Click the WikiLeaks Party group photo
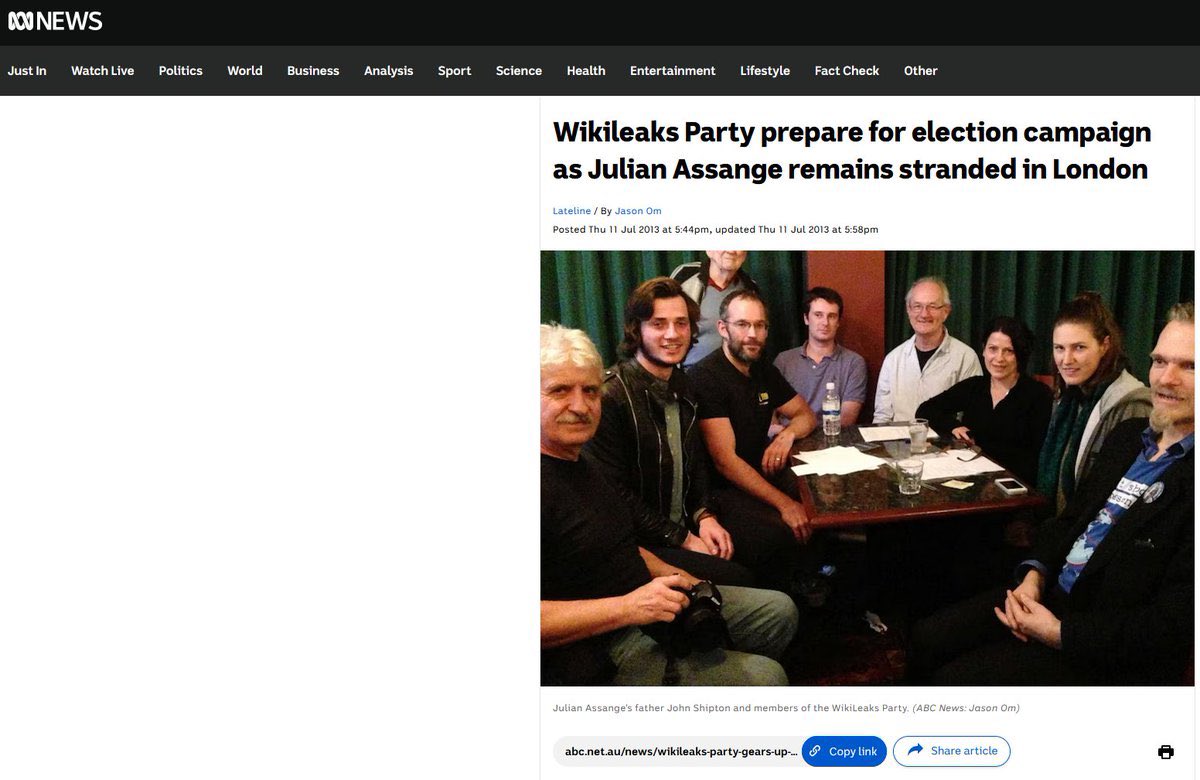 [868, 468]
